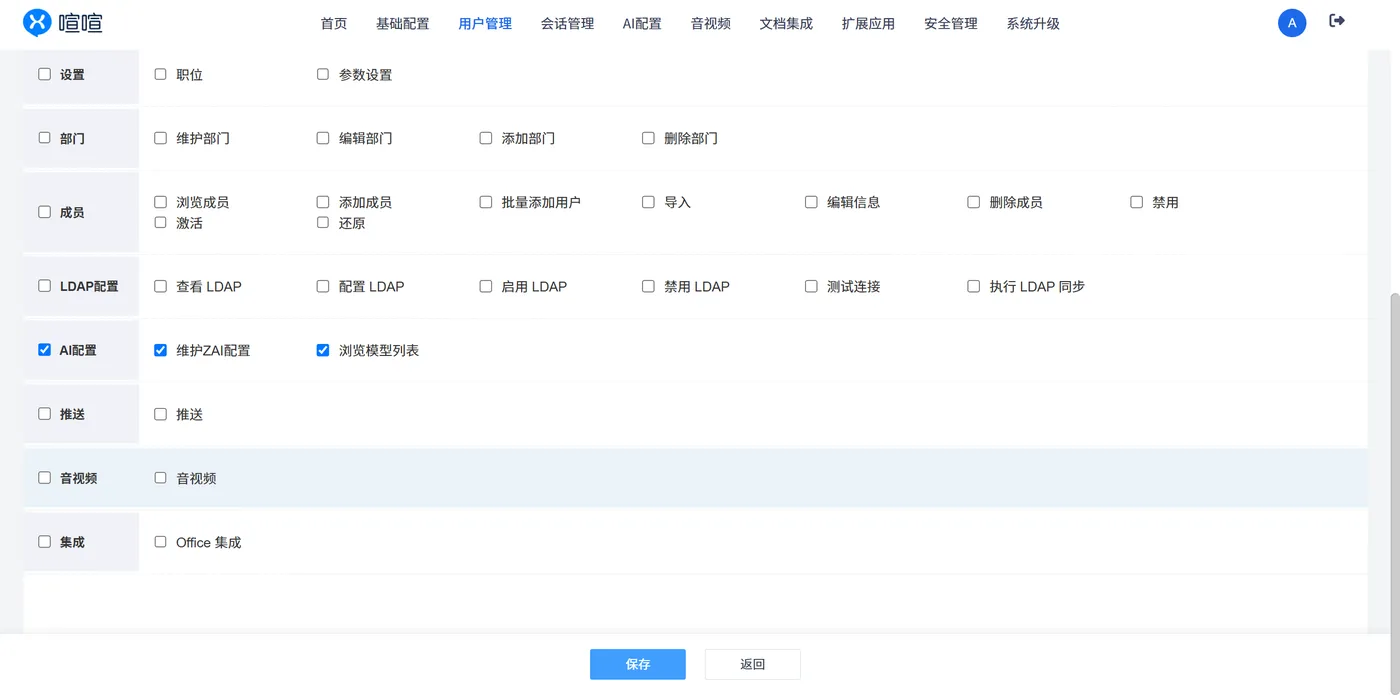Enable 参数设置 permission
The width and height of the screenshot is (1400, 695).
(323, 74)
